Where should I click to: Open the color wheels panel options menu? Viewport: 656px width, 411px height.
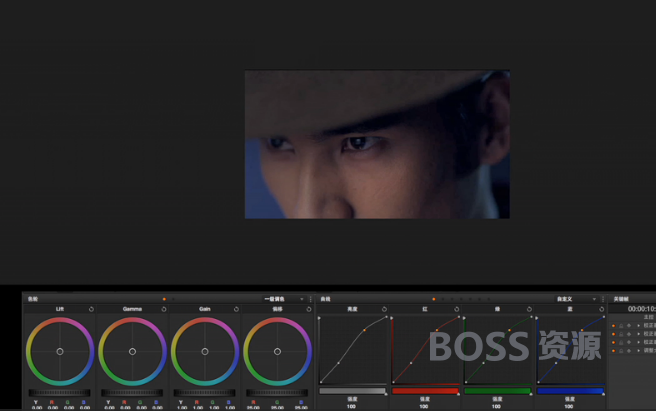(x=310, y=299)
